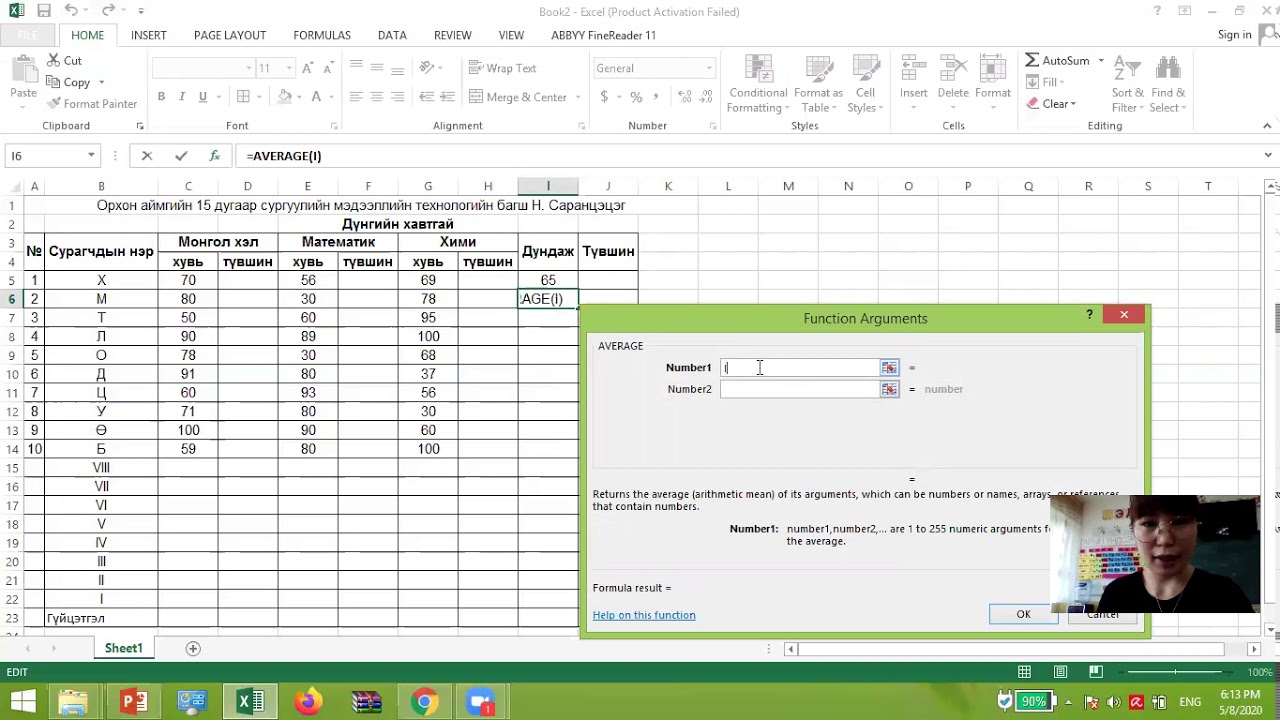Click the Function Arguments help question mark
The width and height of the screenshot is (1280, 720).
point(1089,315)
